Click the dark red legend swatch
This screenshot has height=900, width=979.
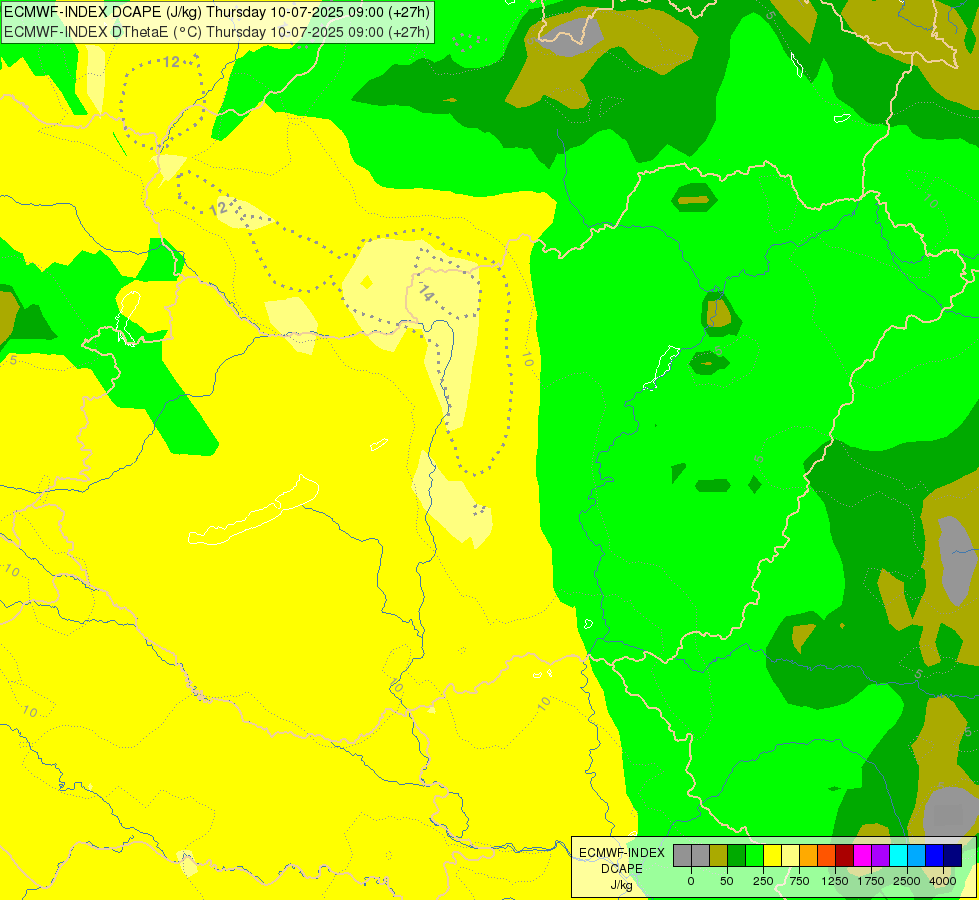pos(845,855)
